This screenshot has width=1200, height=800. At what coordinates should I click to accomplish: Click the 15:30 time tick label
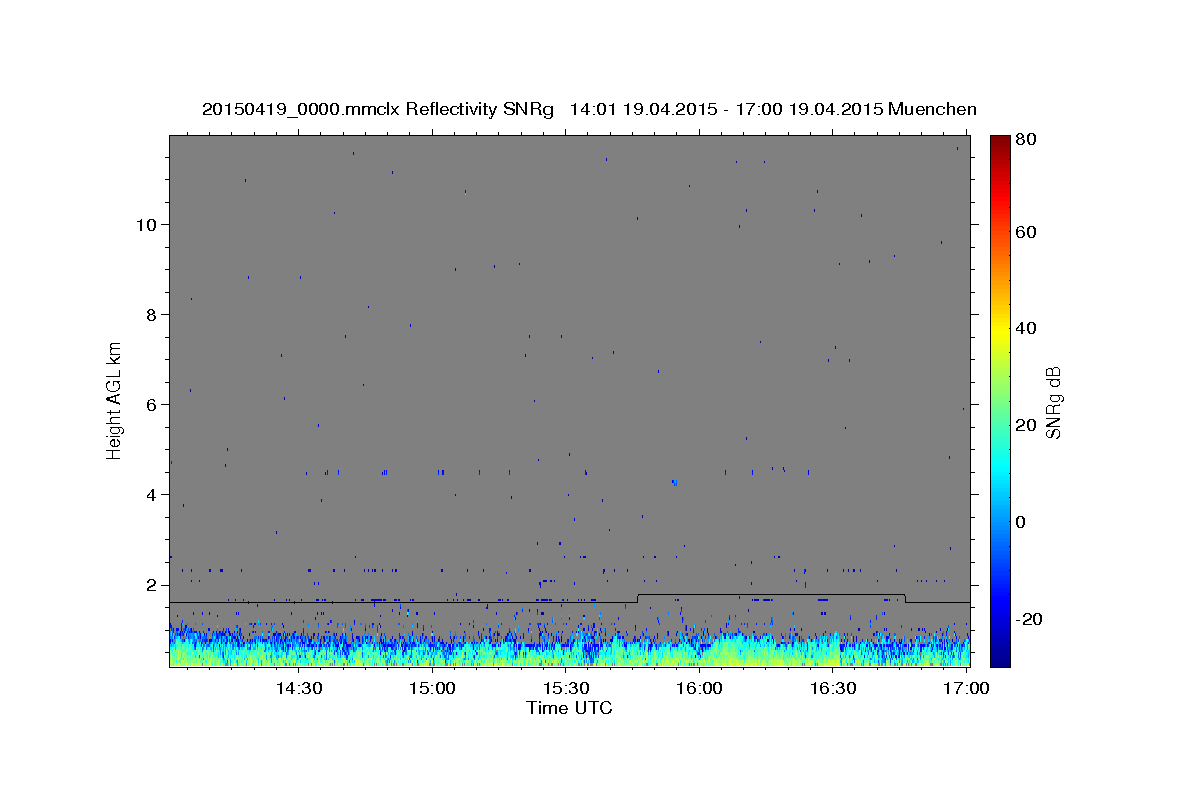point(565,688)
